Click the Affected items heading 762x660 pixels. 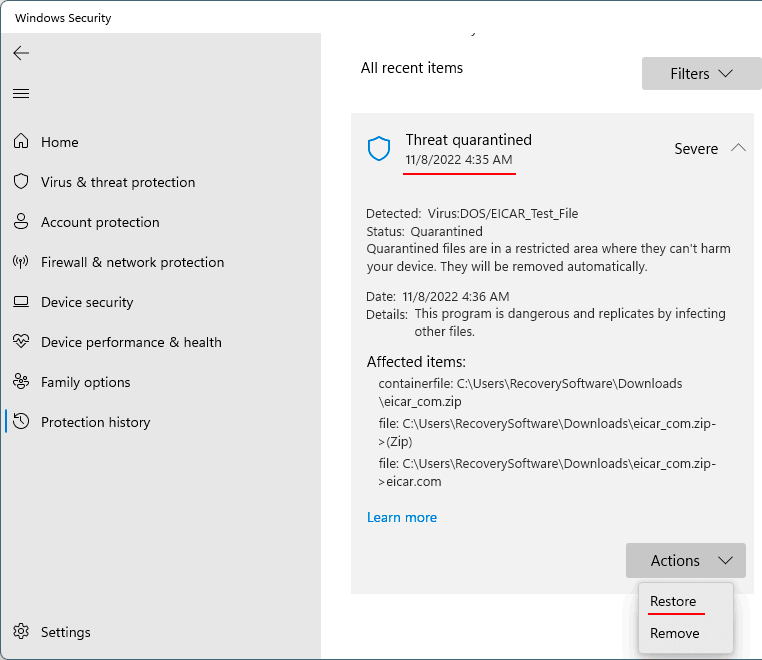point(416,362)
